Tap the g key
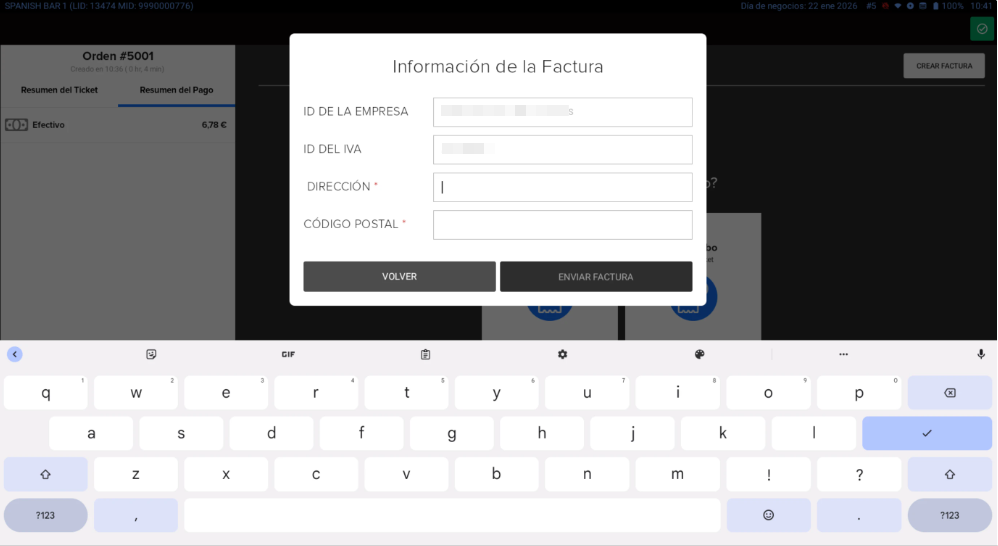This screenshot has width=998, height=546. click(452, 433)
